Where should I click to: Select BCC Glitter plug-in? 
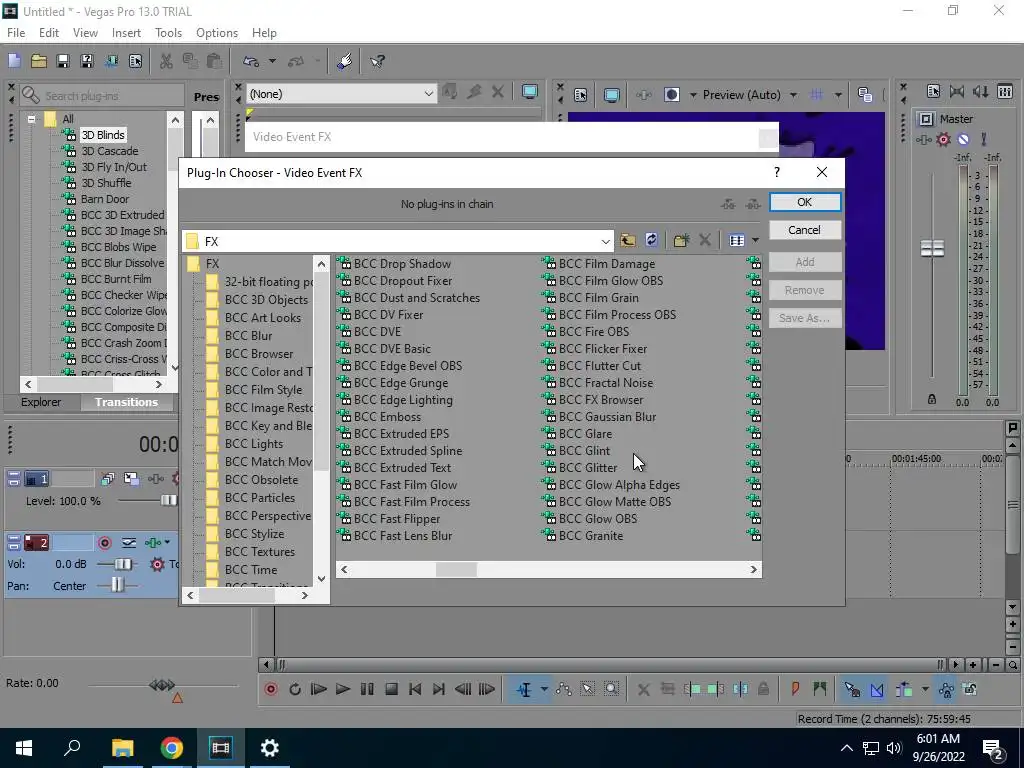pos(588,468)
